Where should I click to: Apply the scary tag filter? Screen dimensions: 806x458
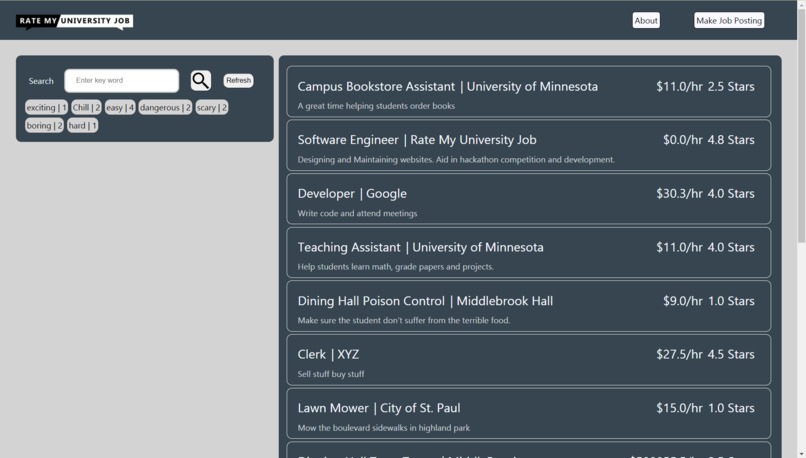click(x=211, y=107)
